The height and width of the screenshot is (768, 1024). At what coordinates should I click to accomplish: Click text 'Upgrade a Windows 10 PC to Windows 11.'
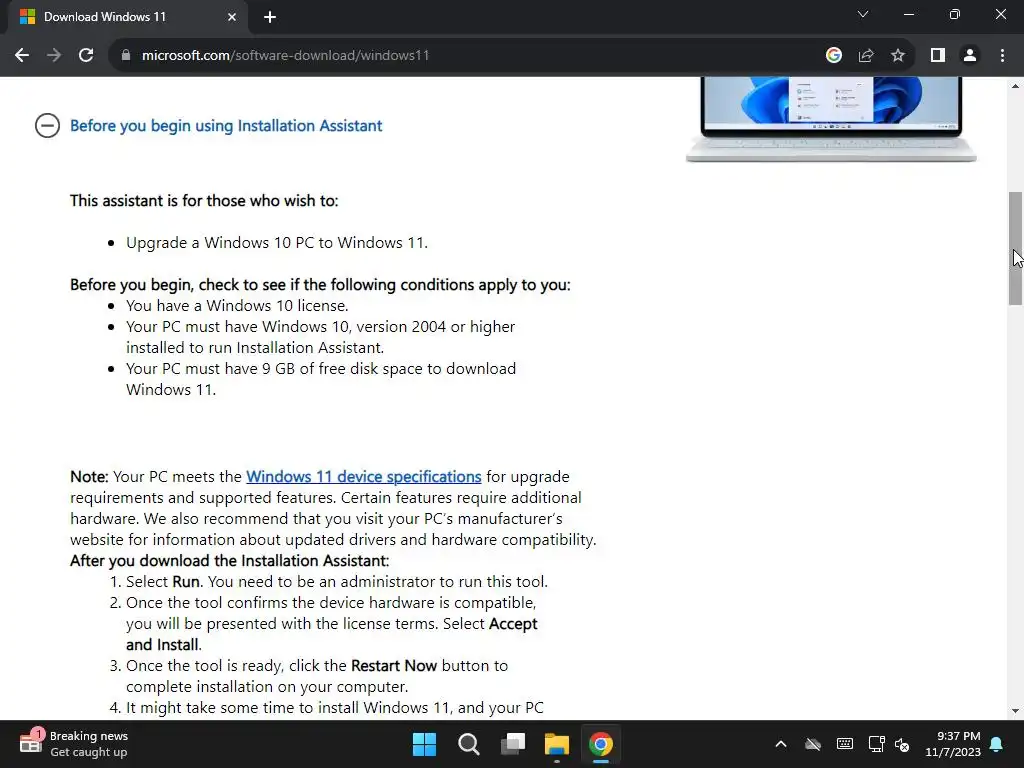[277, 243]
